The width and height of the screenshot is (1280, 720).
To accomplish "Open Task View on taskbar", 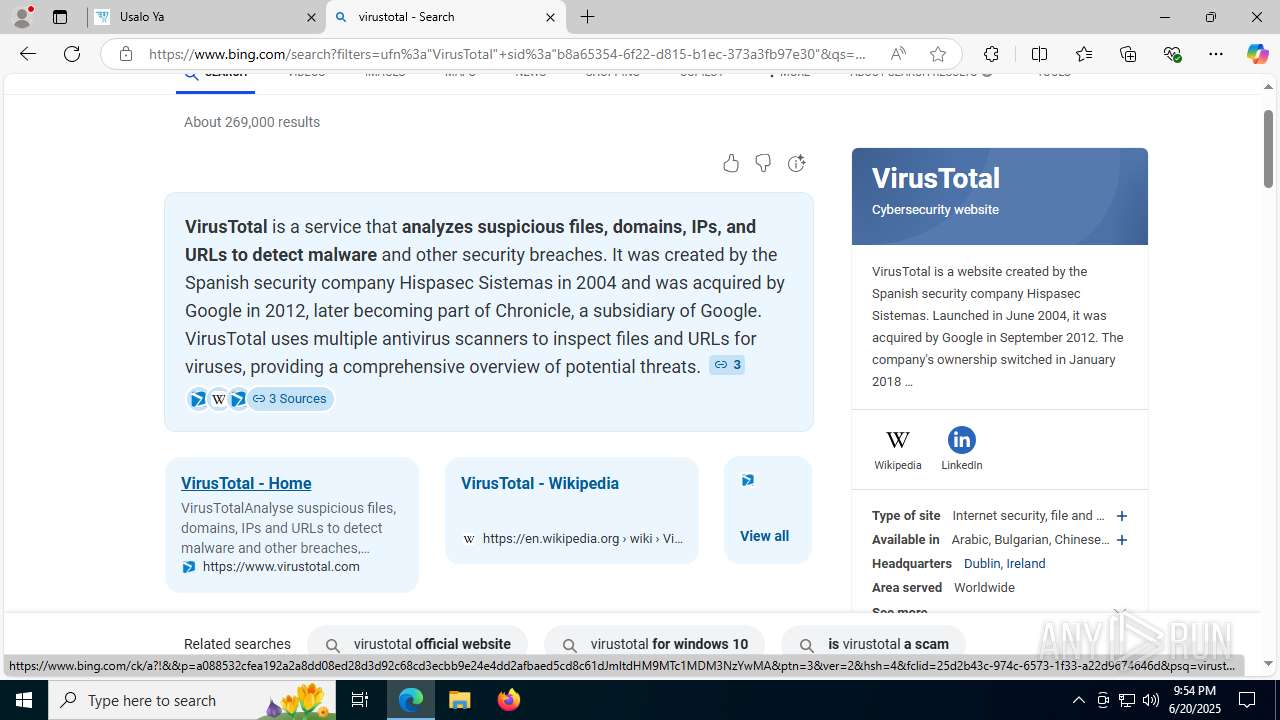I will (x=361, y=700).
